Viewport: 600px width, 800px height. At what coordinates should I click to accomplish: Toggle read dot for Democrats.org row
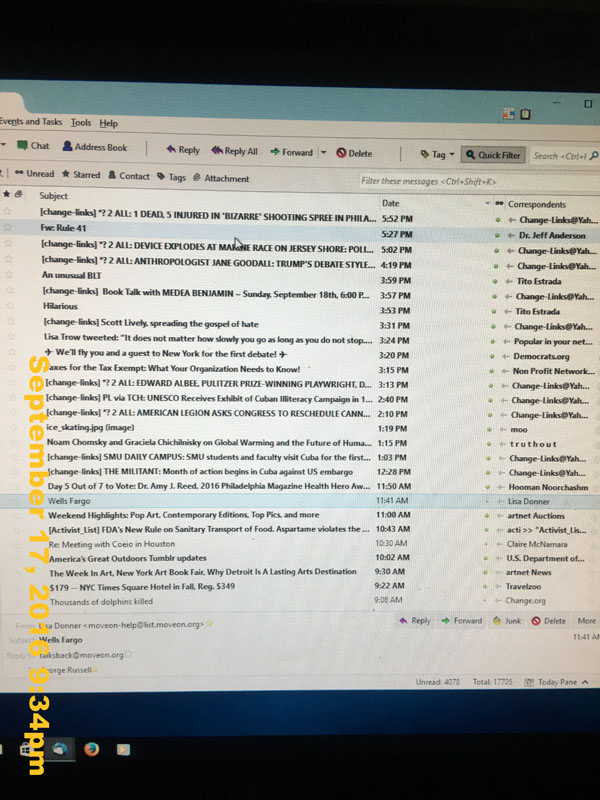pos(492,356)
